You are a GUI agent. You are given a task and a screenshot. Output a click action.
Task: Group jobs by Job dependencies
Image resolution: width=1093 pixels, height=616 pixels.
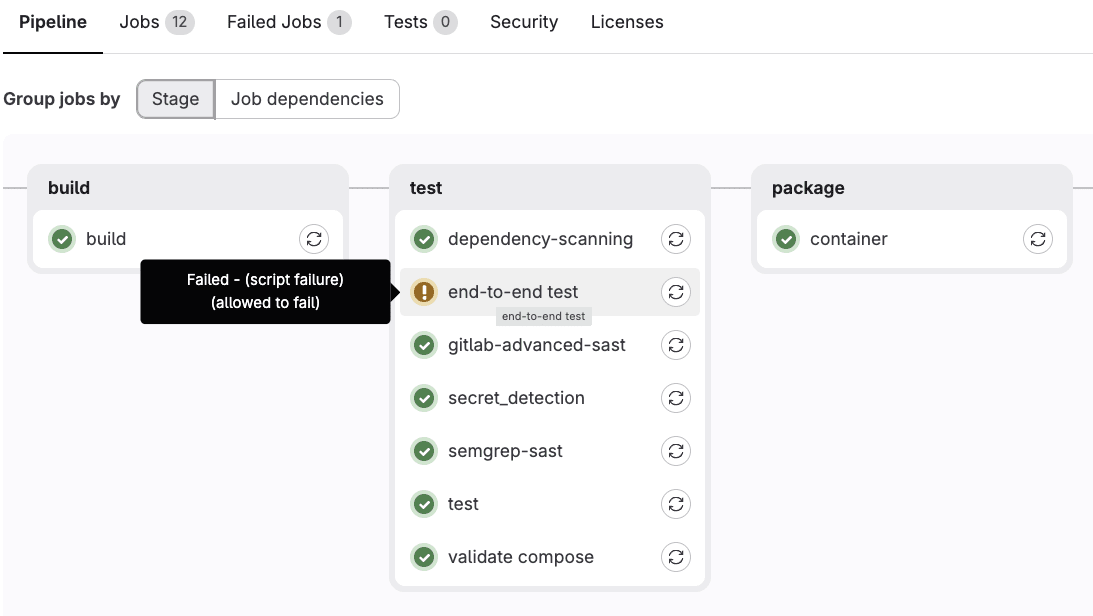pos(307,99)
